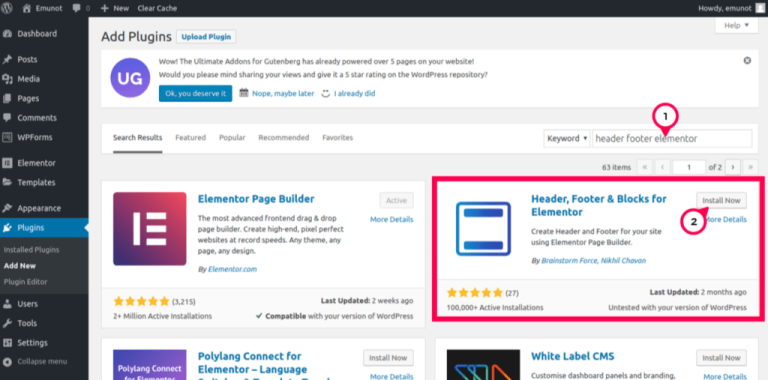
Task: Open the Brainstorm Force author link
Action: click(x=569, y=261)
